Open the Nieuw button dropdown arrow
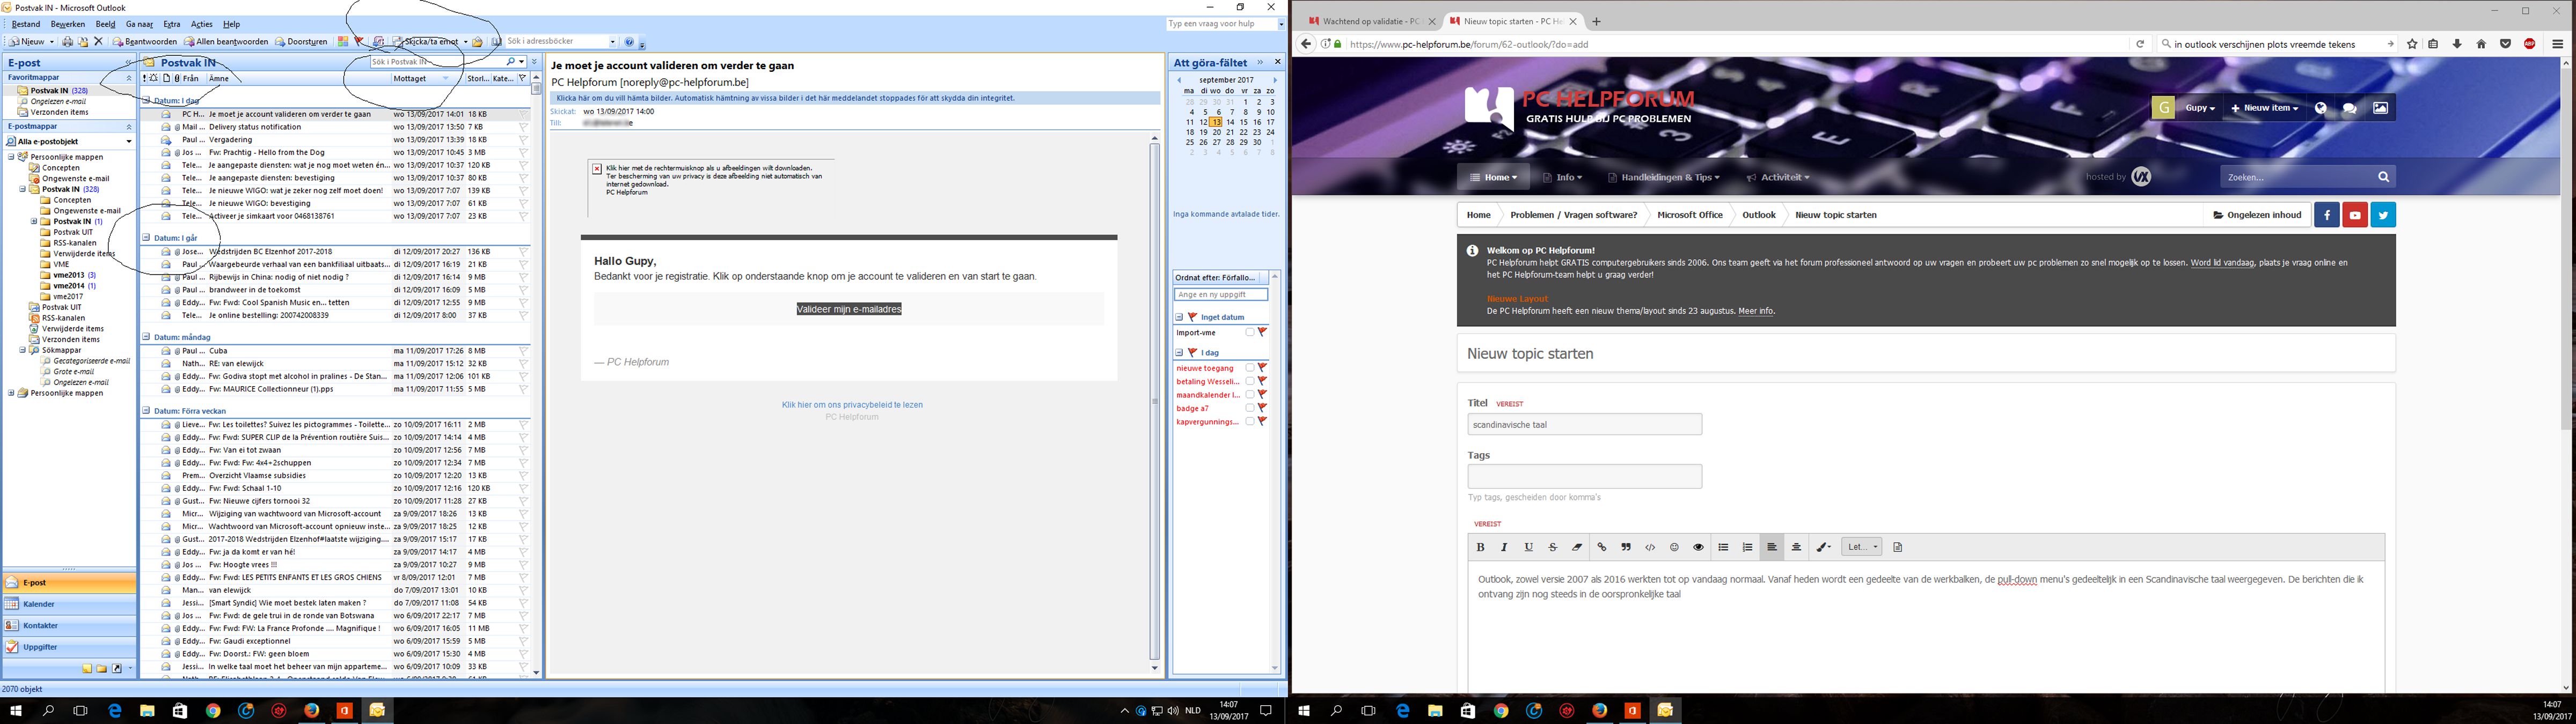This screenshot has height=724, width=2576. (x=51, y=42)
